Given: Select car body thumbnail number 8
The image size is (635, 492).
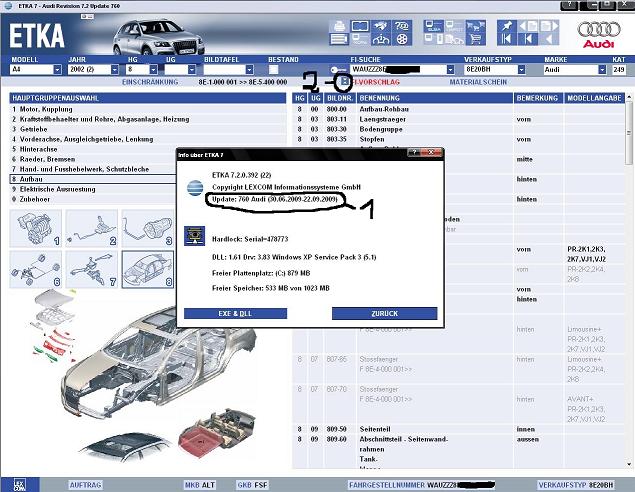Looking at the screenshot, I should (x=148, y=269).
